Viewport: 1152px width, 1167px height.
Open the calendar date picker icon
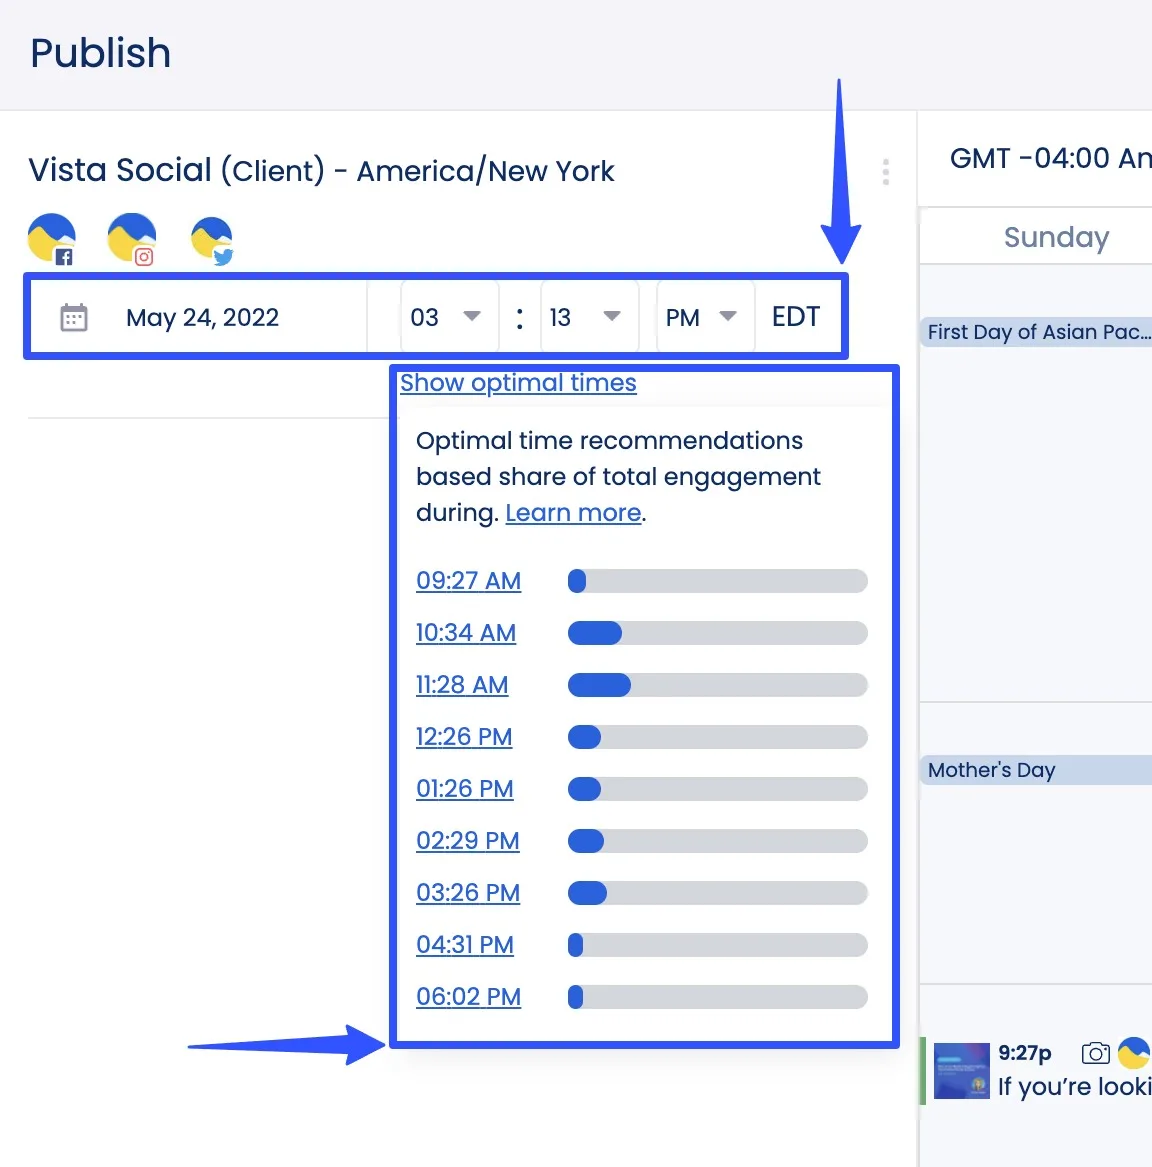click(x=74, y=318)
